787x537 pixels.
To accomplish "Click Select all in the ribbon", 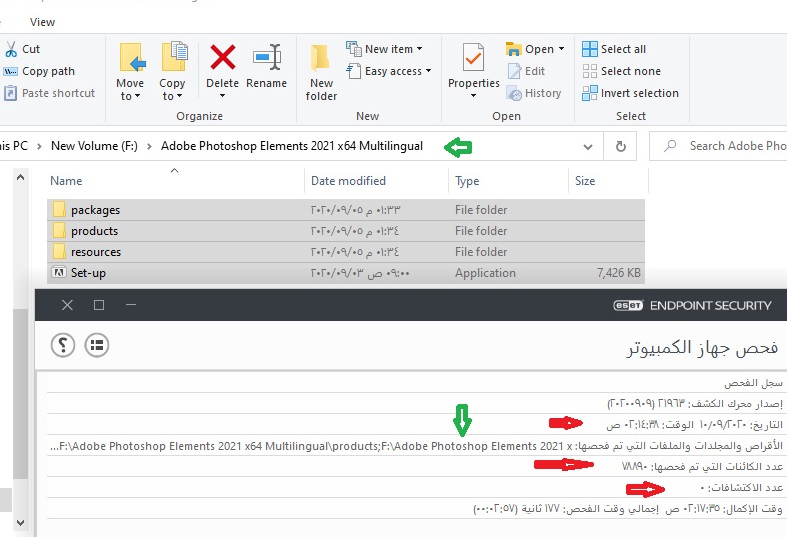I will pos(614,49).
